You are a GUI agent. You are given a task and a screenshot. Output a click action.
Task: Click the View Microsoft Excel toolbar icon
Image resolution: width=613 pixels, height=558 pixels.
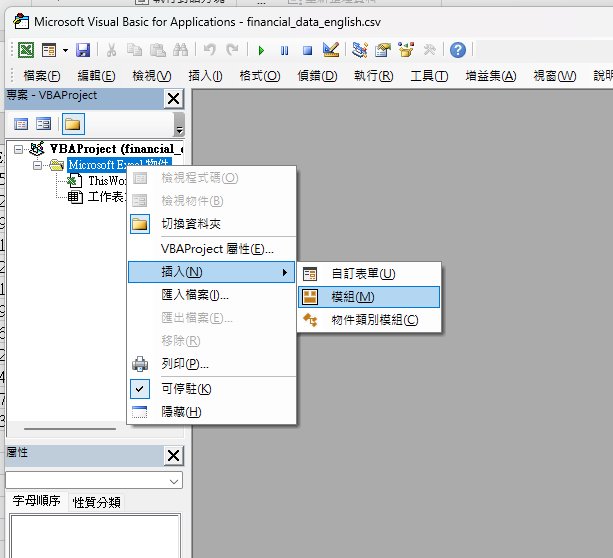[26, 50]
